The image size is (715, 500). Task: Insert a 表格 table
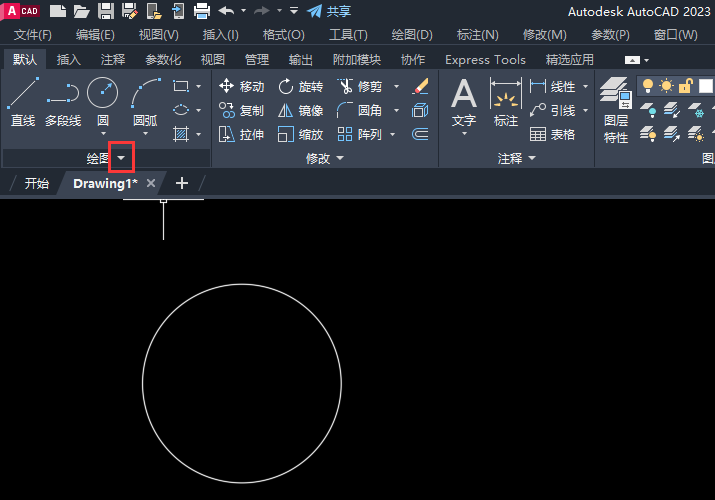[x=553, y=134]
